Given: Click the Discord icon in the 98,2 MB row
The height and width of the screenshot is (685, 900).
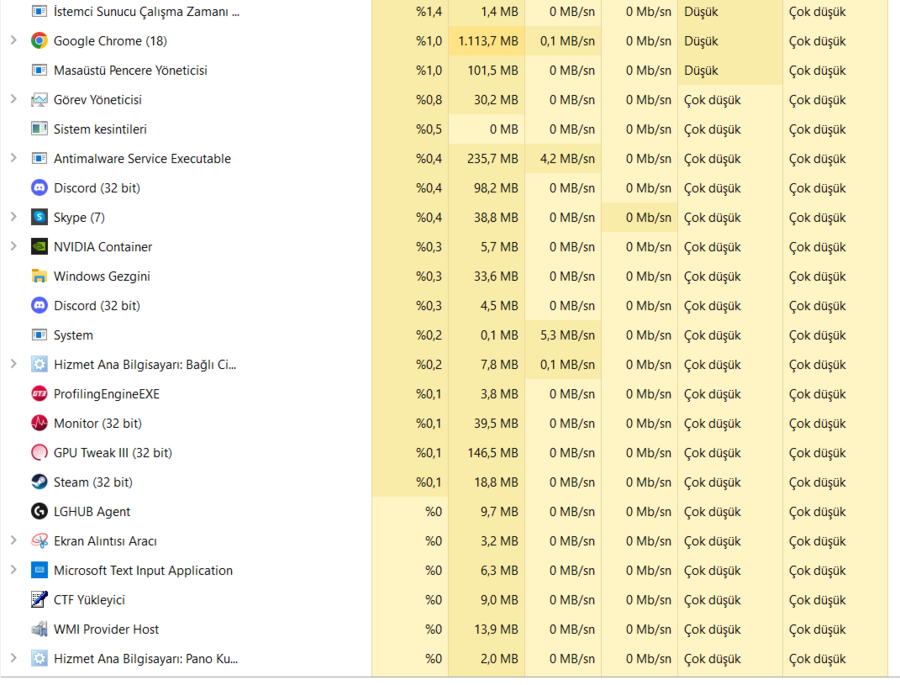Looking at the screenshot, I should tap(39, 188).
